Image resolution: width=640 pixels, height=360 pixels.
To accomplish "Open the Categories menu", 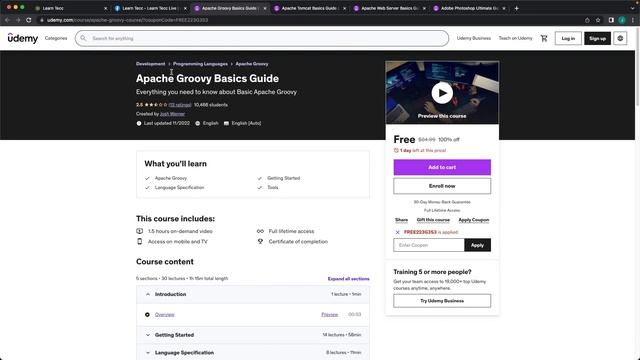I will [56, 38].
